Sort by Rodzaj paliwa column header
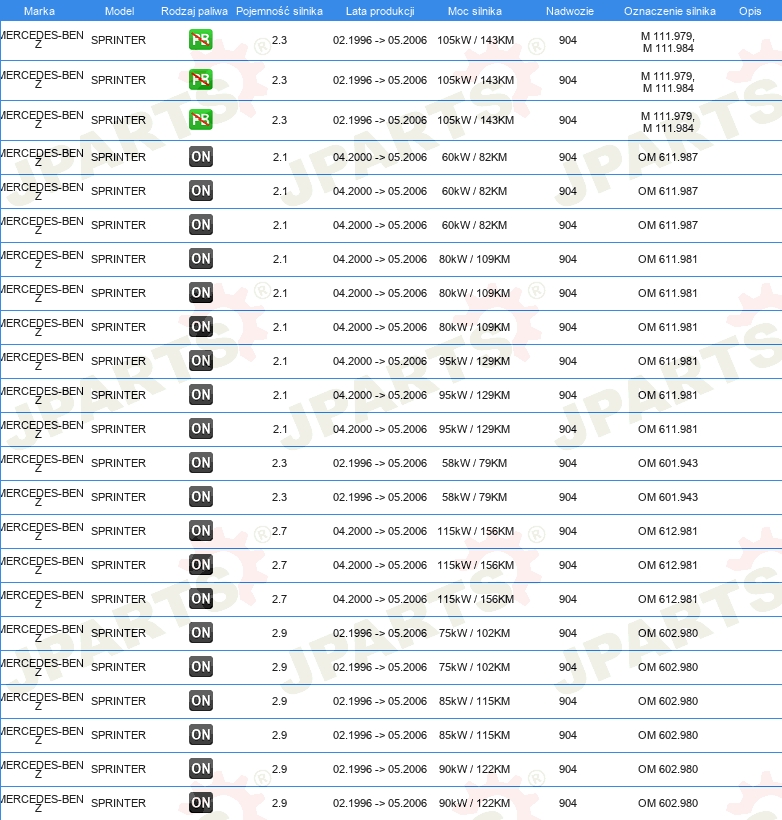 click(194, 11)
